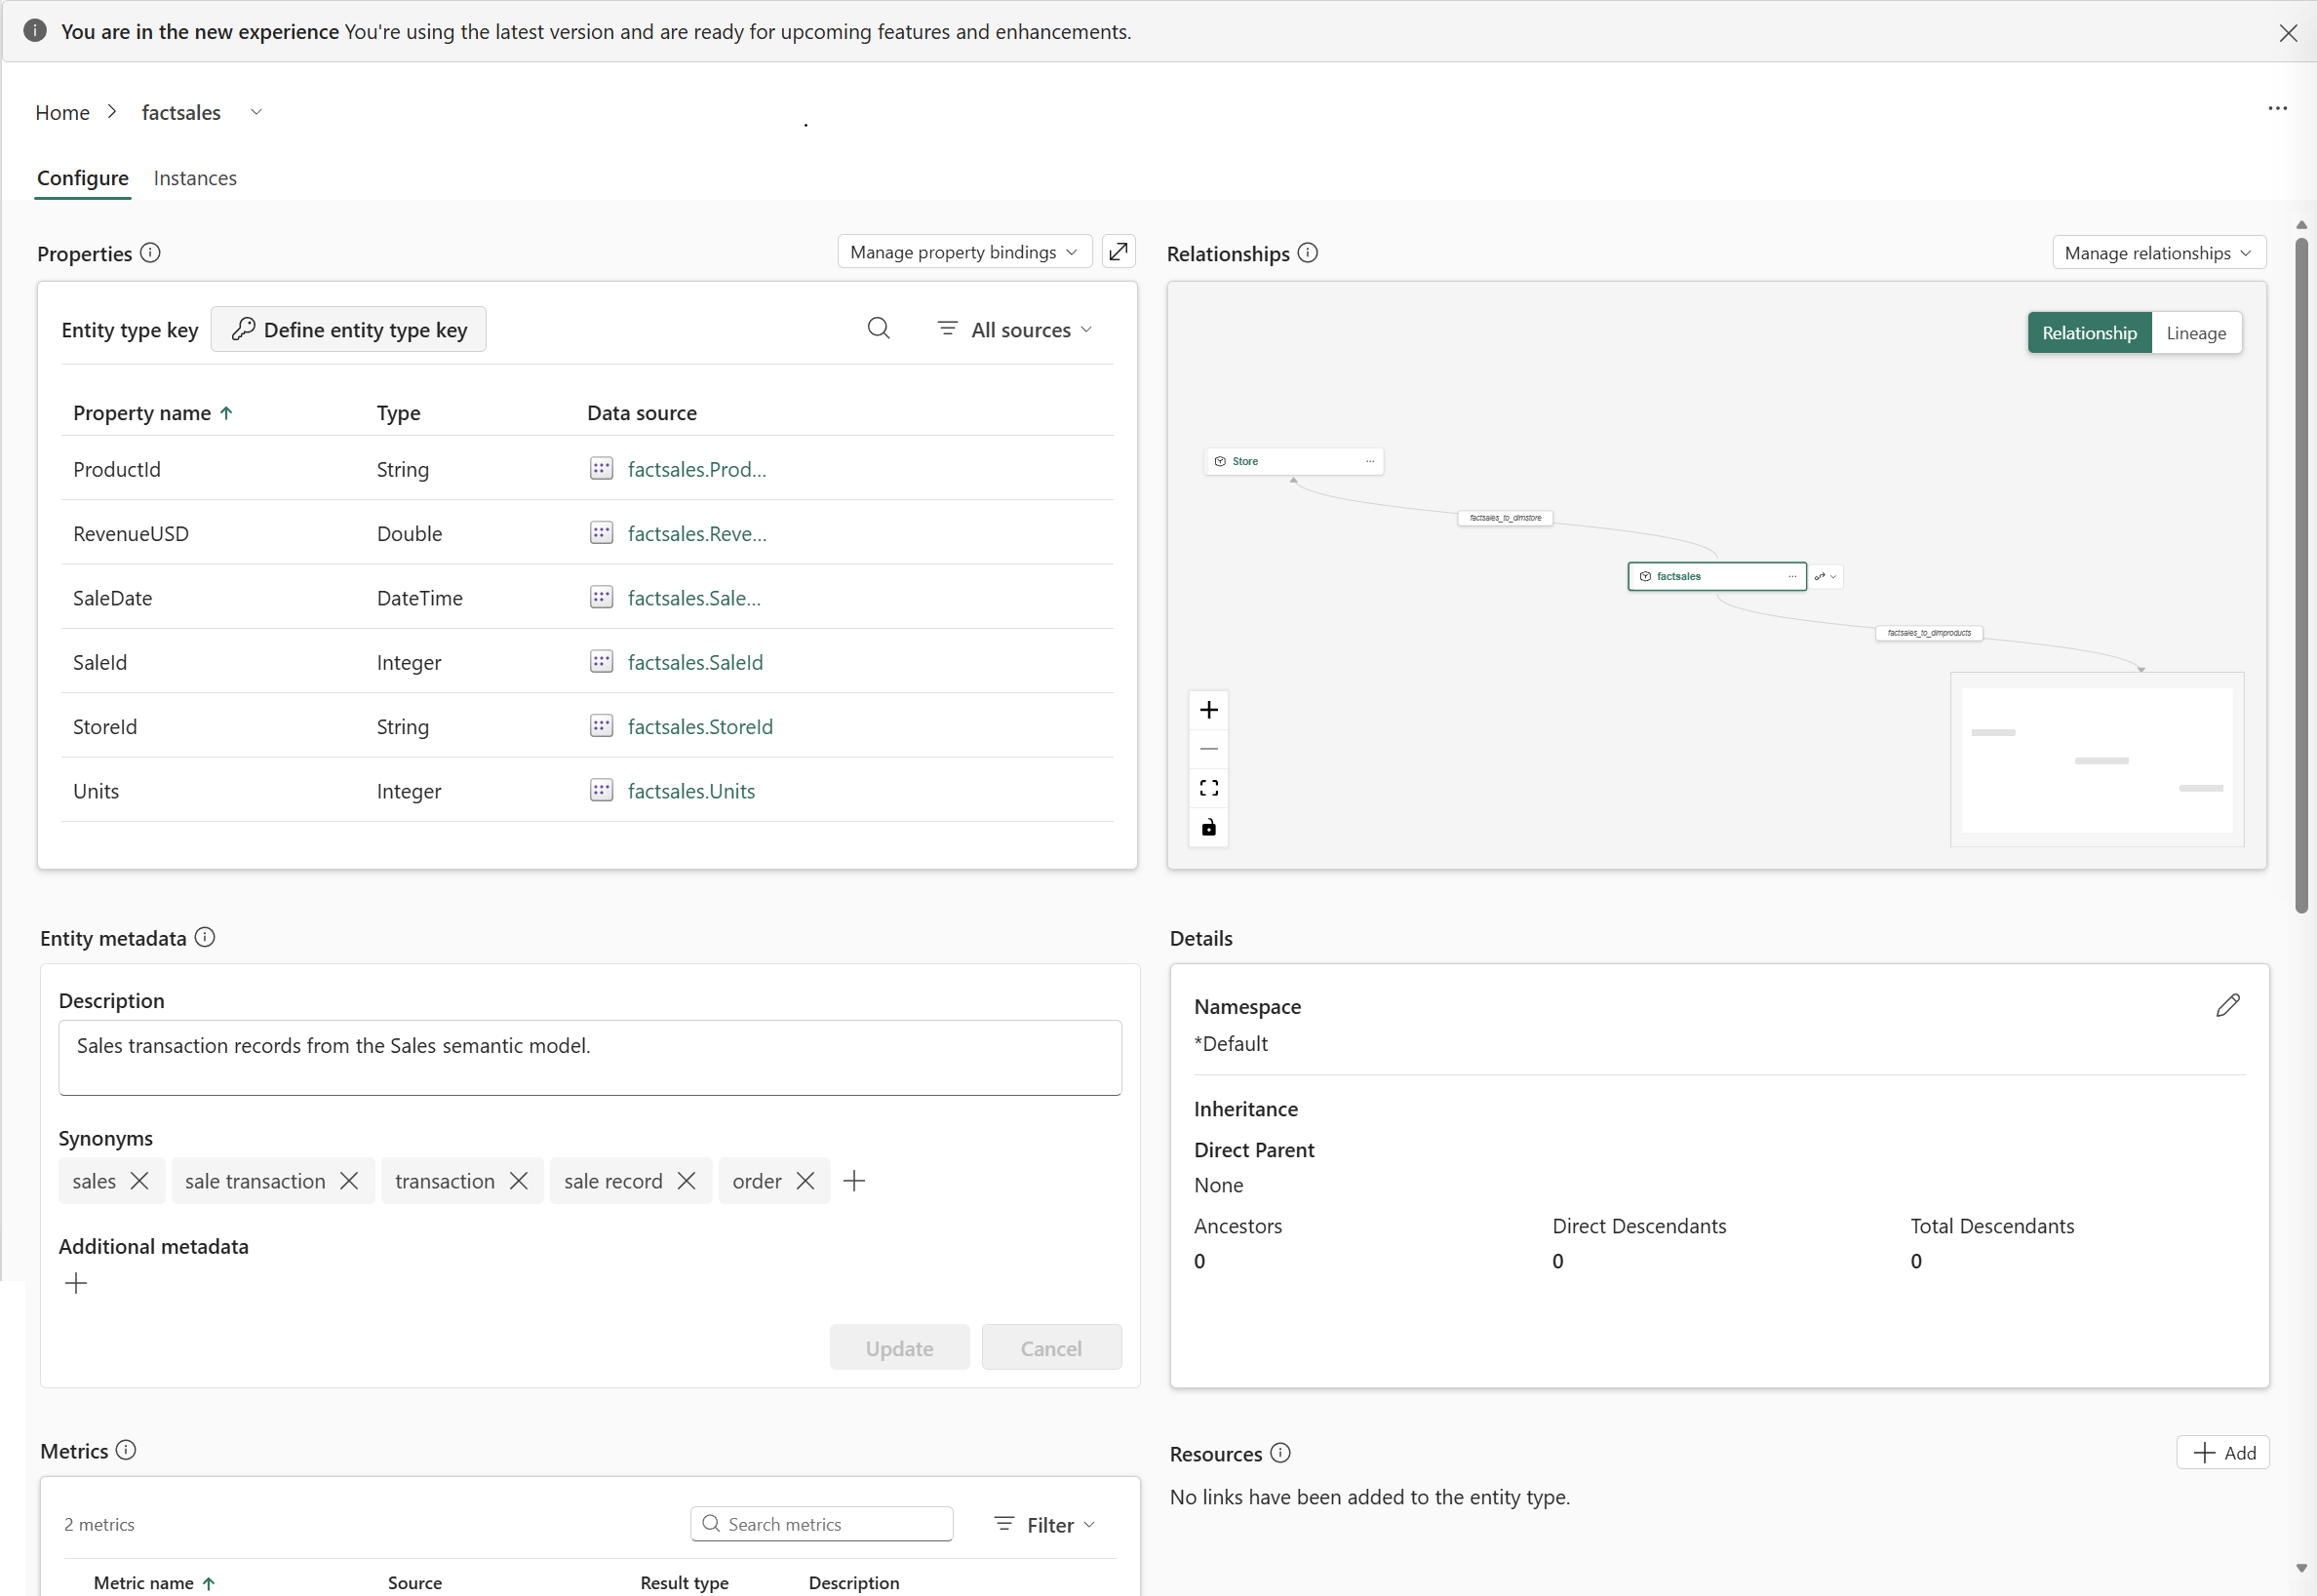Viewport: 2317px width, 1596px height.
Task: Click into the Search metrics field
Action: (x=821, y=1524)
